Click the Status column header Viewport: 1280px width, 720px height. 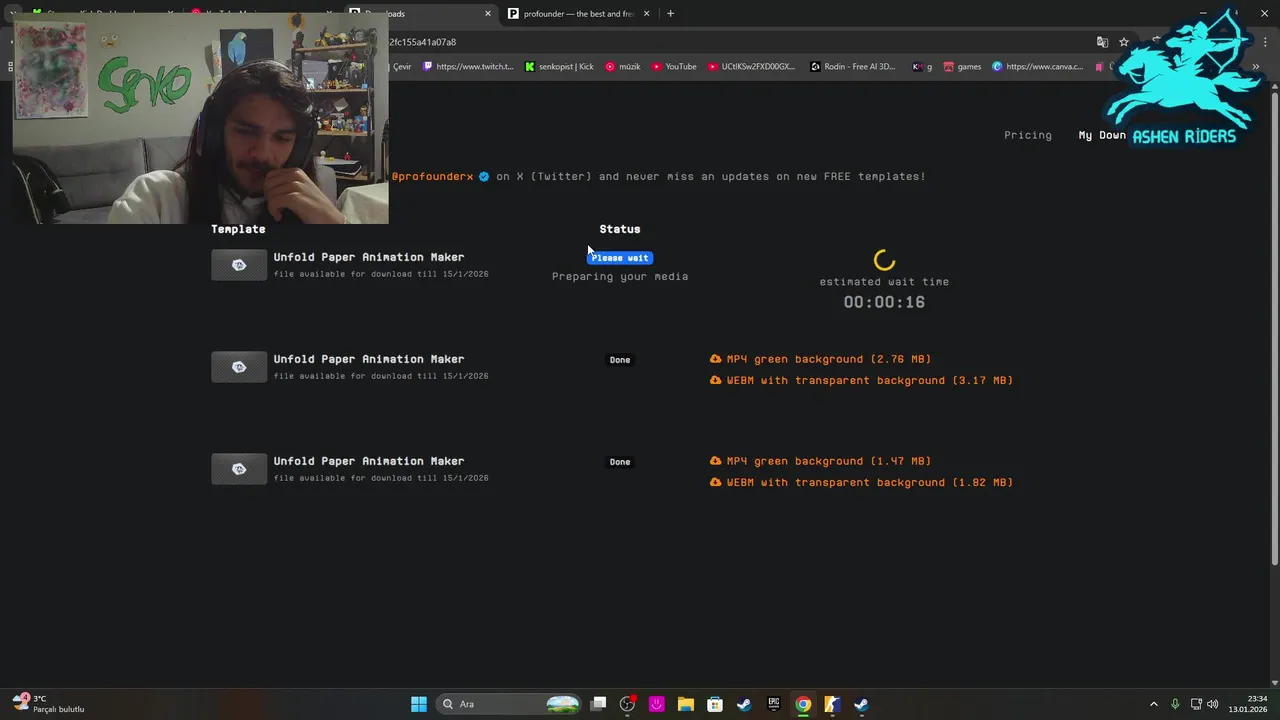pos(620,229)
